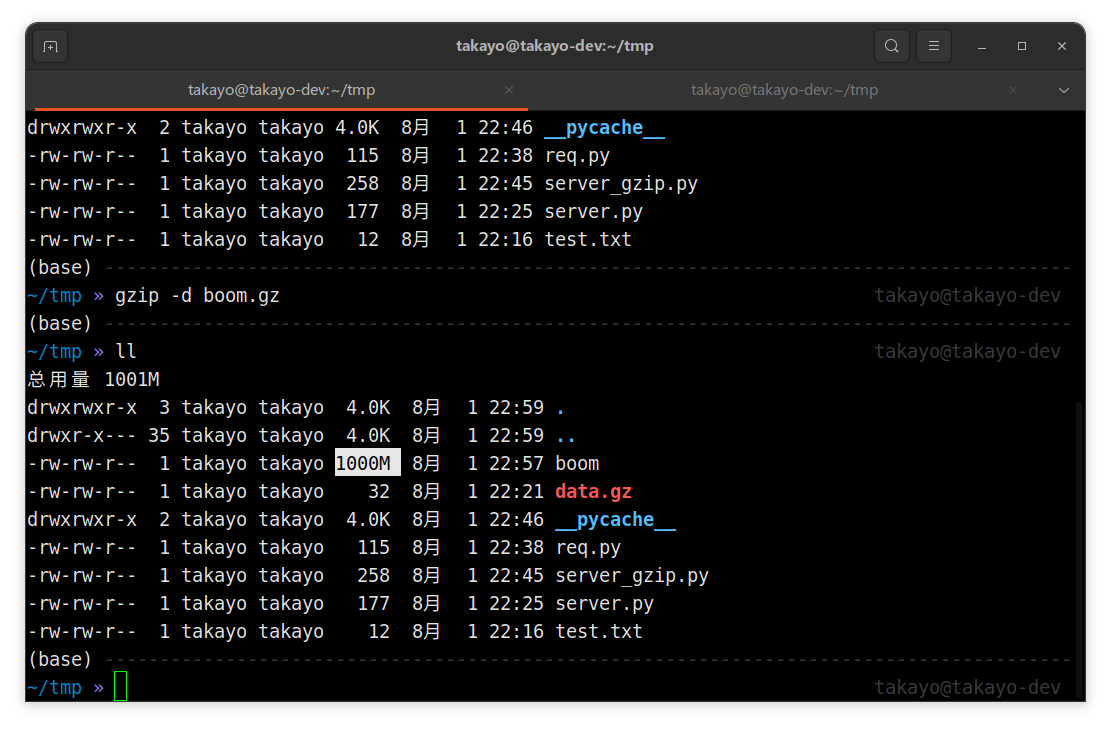Click the 总用量 1001M total line
1111x730 pixels.
[x=94, y=379]
